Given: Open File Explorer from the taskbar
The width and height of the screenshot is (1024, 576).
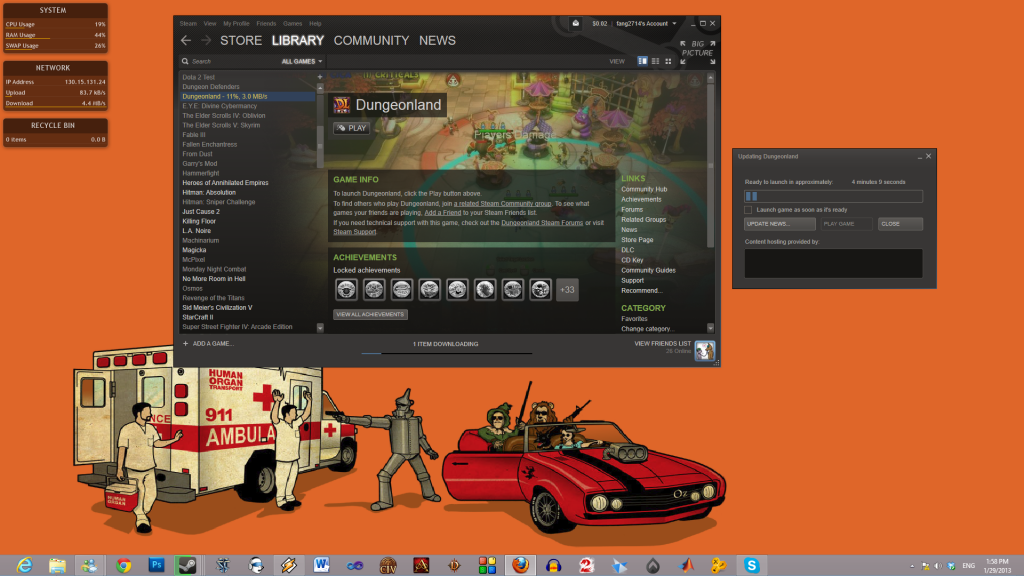Looking at the screenshot, I should tap(57, 566).
